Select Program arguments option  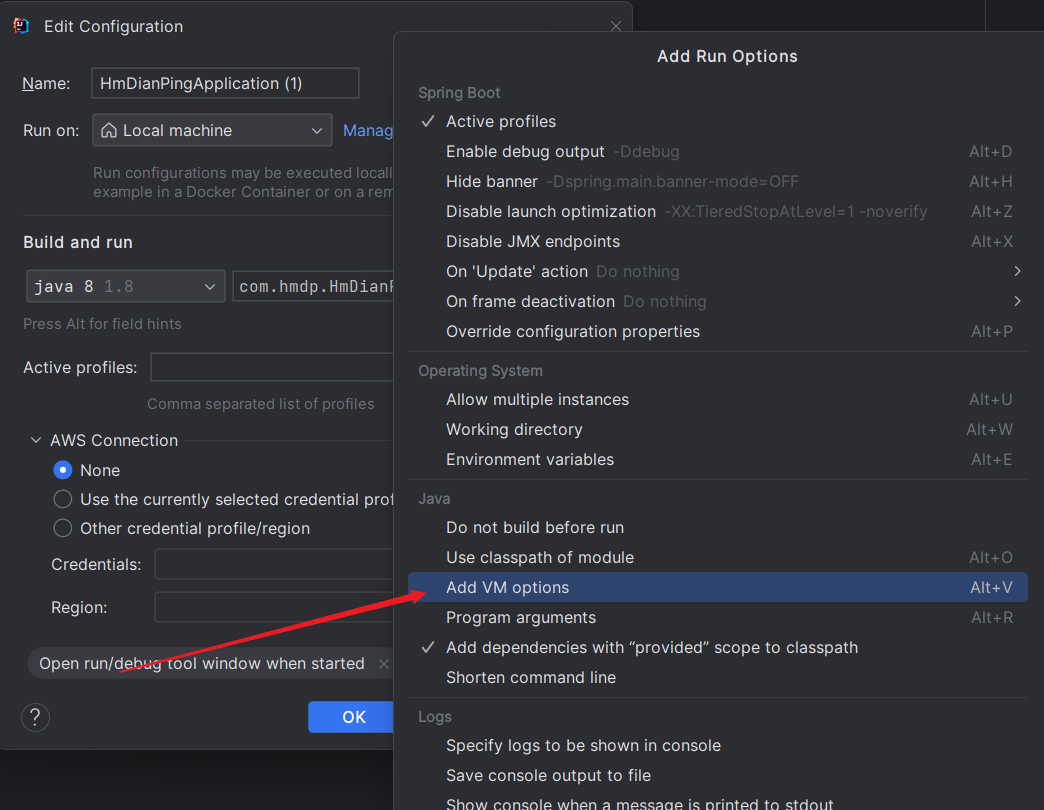pyautogui.click(x=718, y=618)
